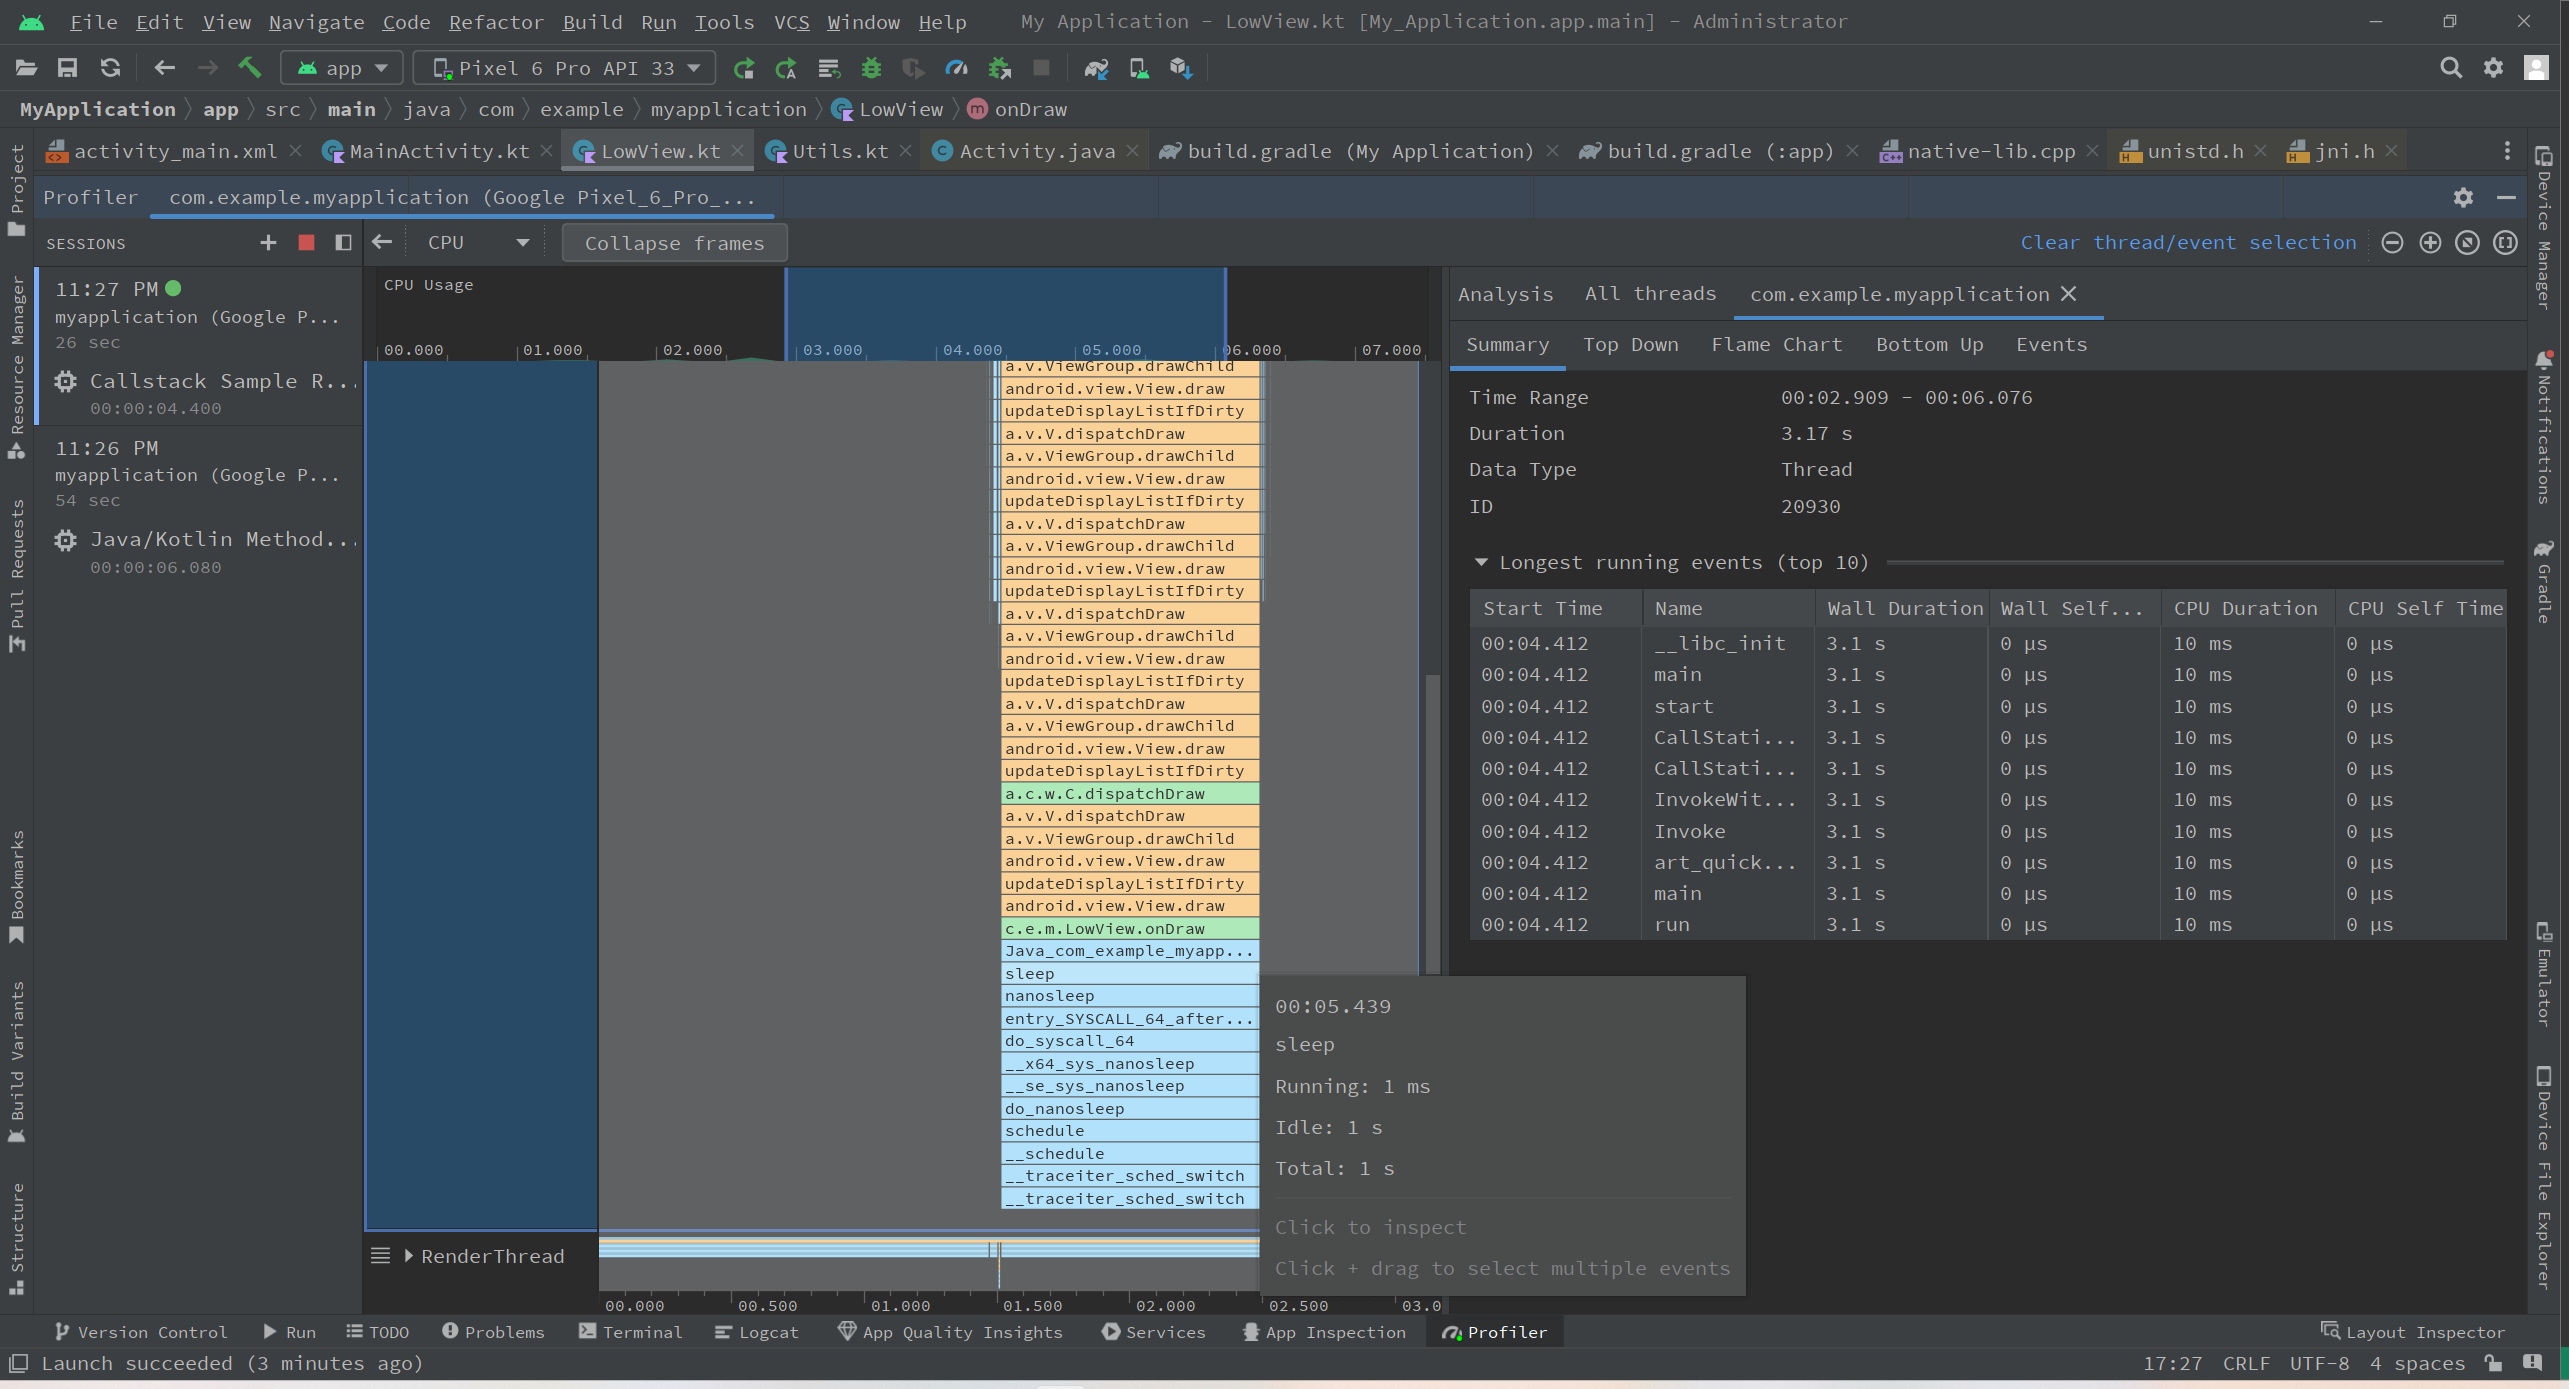Switch to the Bottom Up tab

point(1929,345)
